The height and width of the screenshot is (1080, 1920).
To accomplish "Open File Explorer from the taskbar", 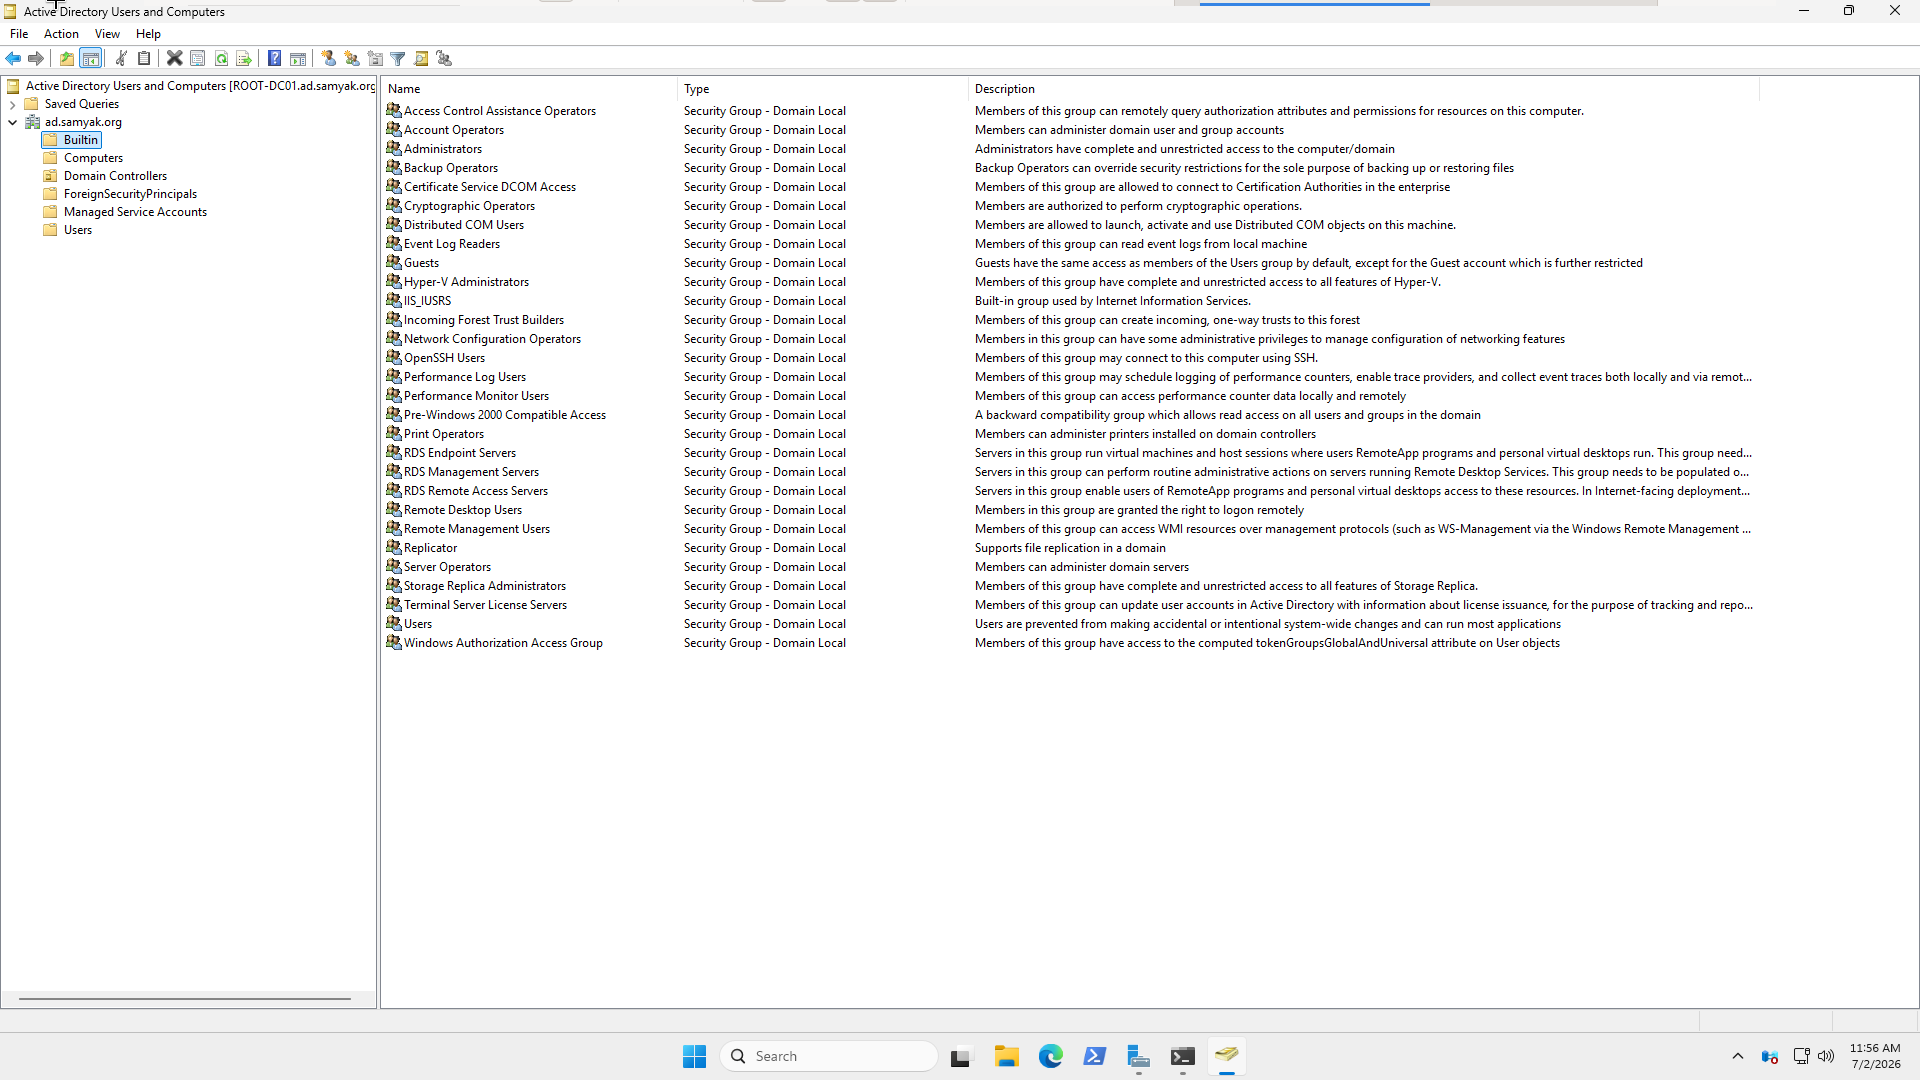I will [x=1006, y=1056].
